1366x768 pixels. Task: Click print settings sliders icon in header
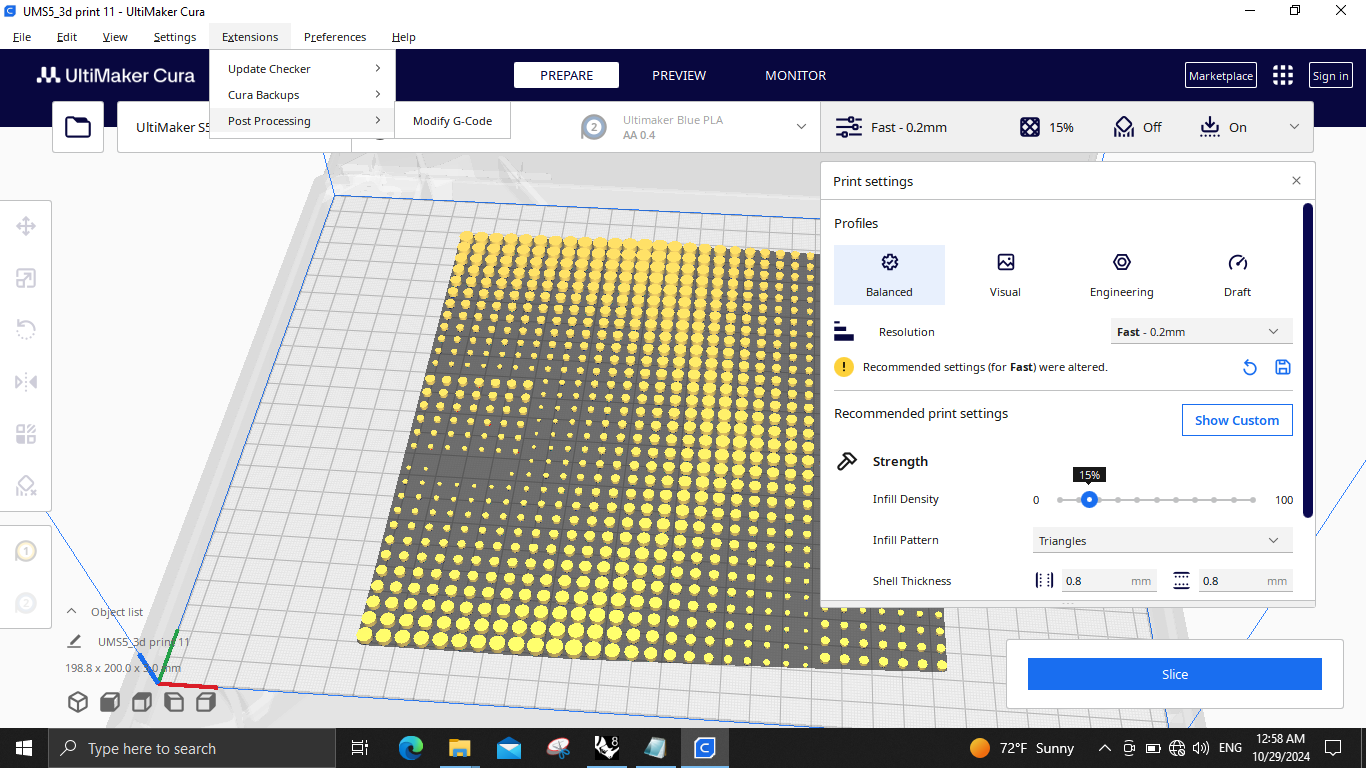pyautogui.click(x=848, y=127)
